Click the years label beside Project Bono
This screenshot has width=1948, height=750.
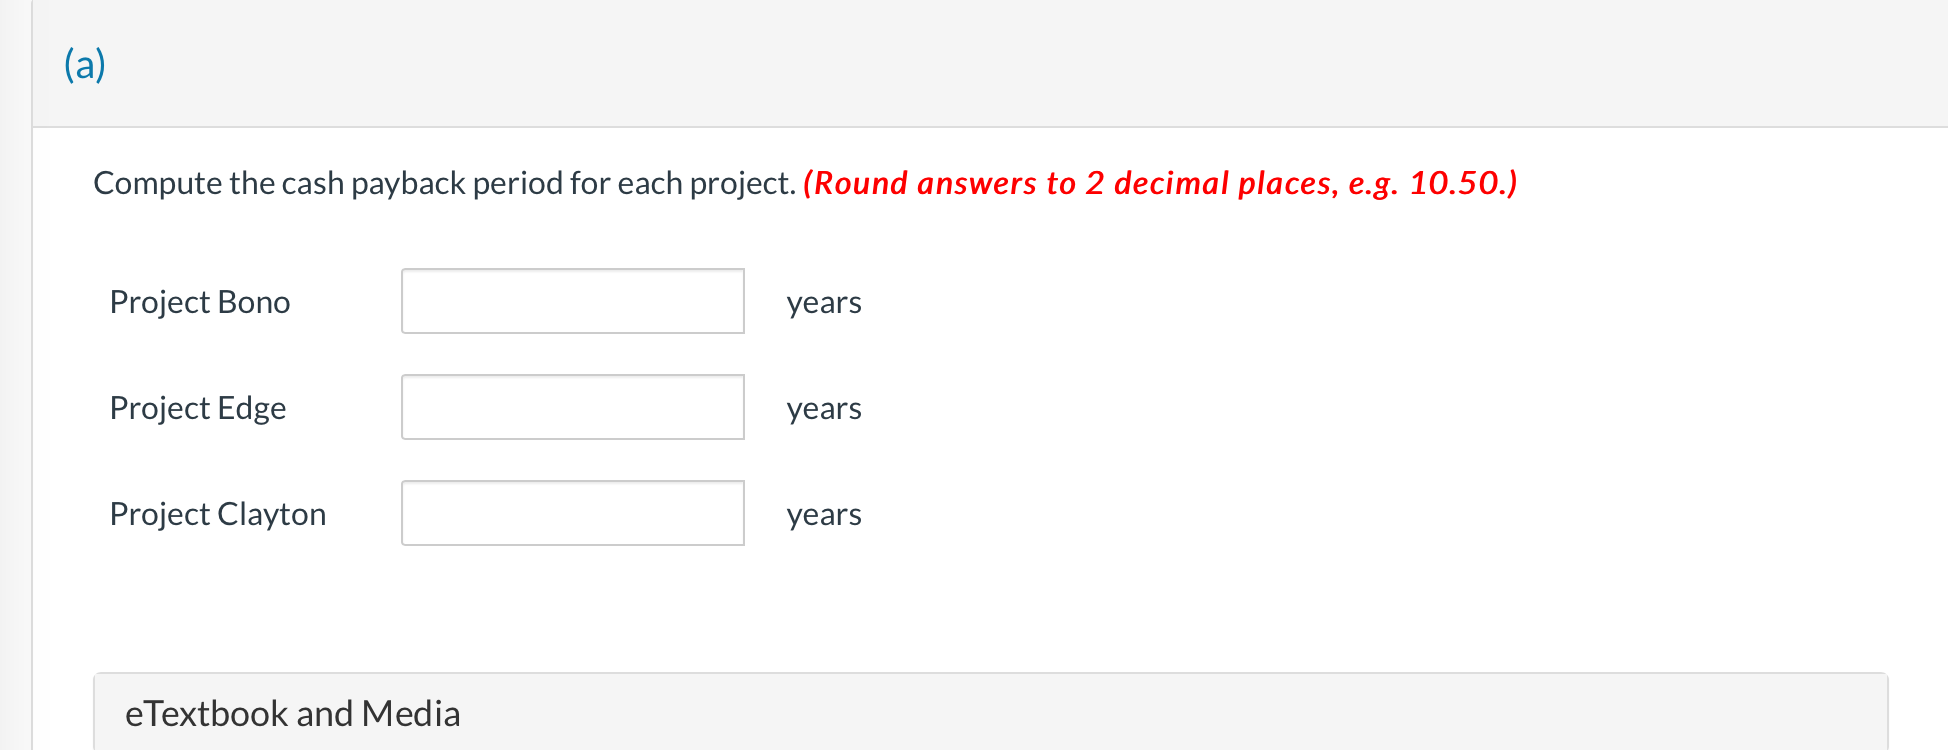[823, 303]
